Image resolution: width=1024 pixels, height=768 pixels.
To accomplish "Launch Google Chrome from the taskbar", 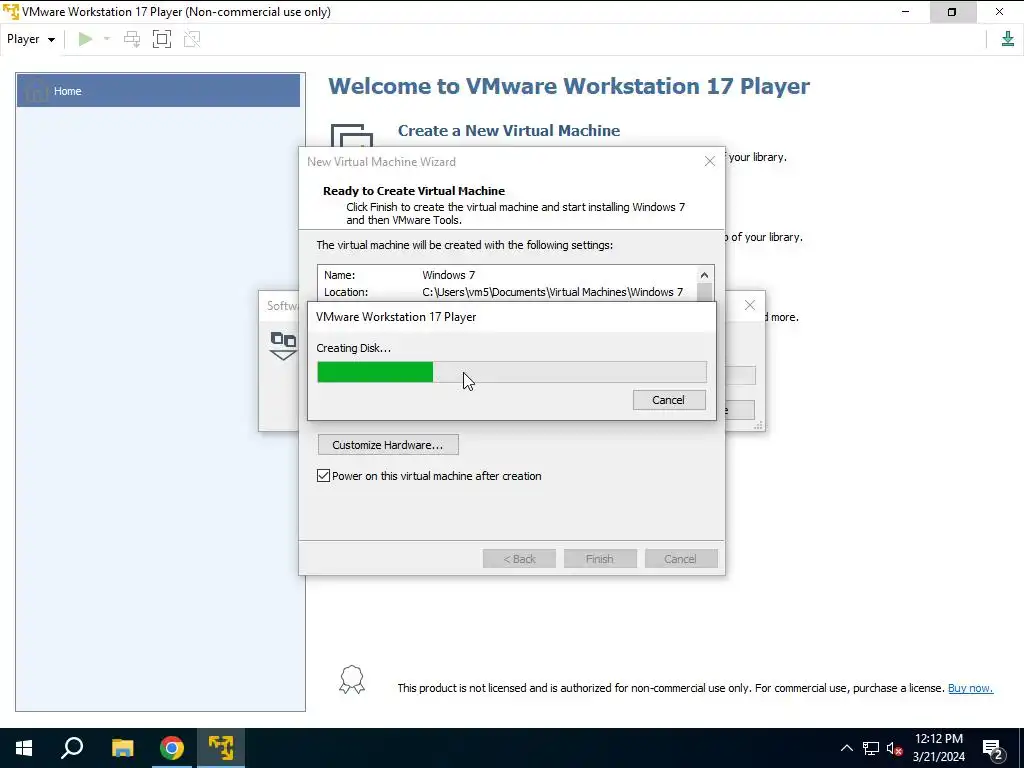I will 172,748.
